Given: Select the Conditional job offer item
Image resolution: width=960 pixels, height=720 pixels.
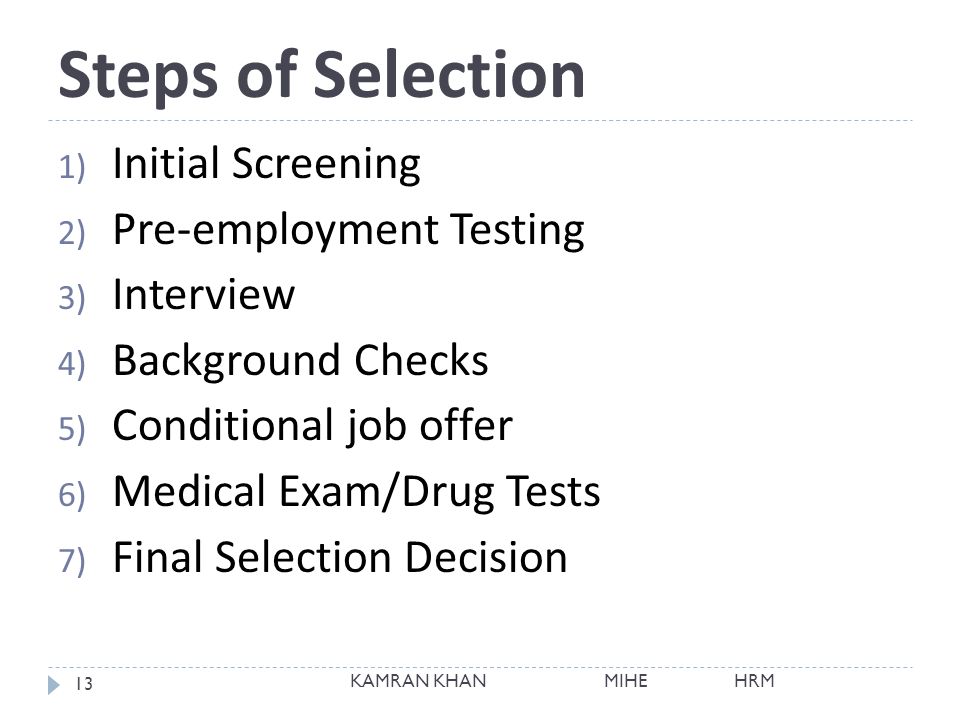Looking at the screenshot, I should coord(313,426).
